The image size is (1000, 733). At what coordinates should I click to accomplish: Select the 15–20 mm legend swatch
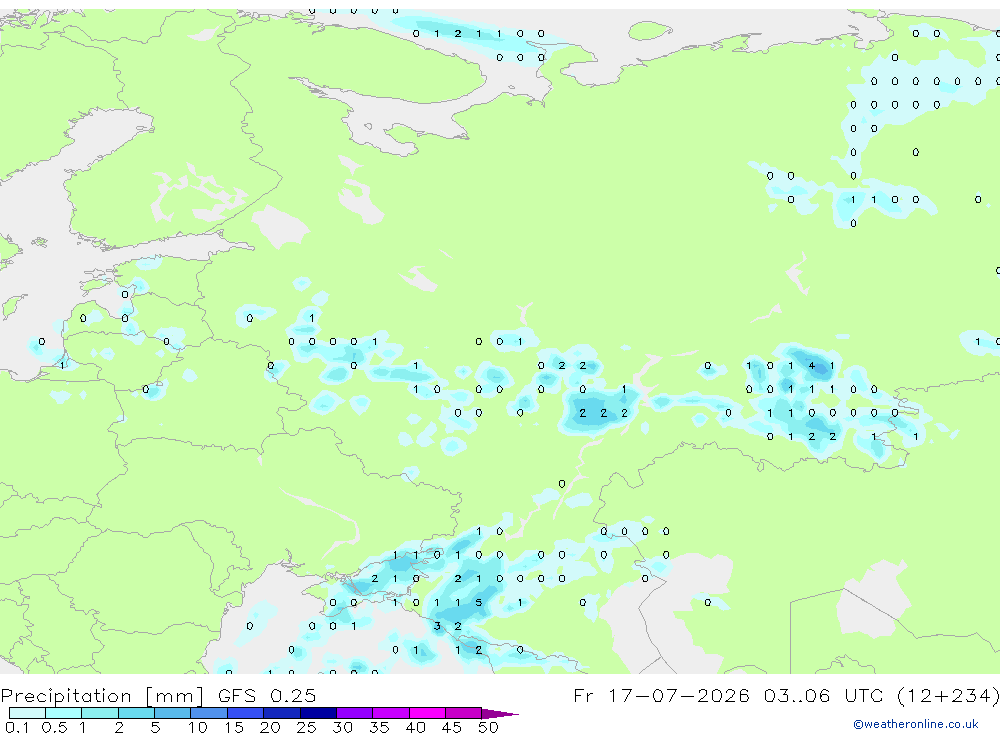[246, 713]
